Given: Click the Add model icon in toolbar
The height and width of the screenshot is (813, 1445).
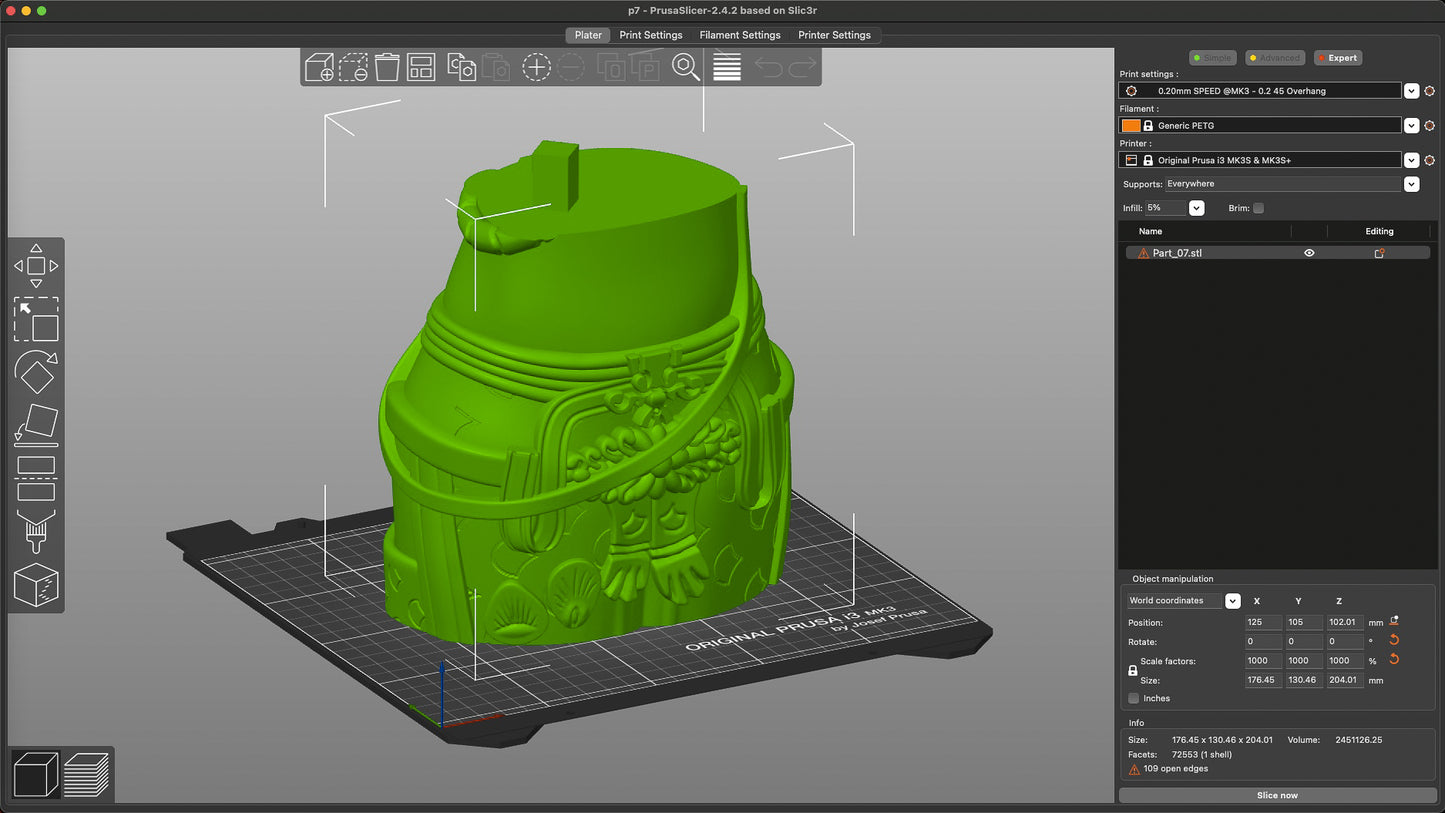Looking at the screenshot, I should click(x=320, y=67).
